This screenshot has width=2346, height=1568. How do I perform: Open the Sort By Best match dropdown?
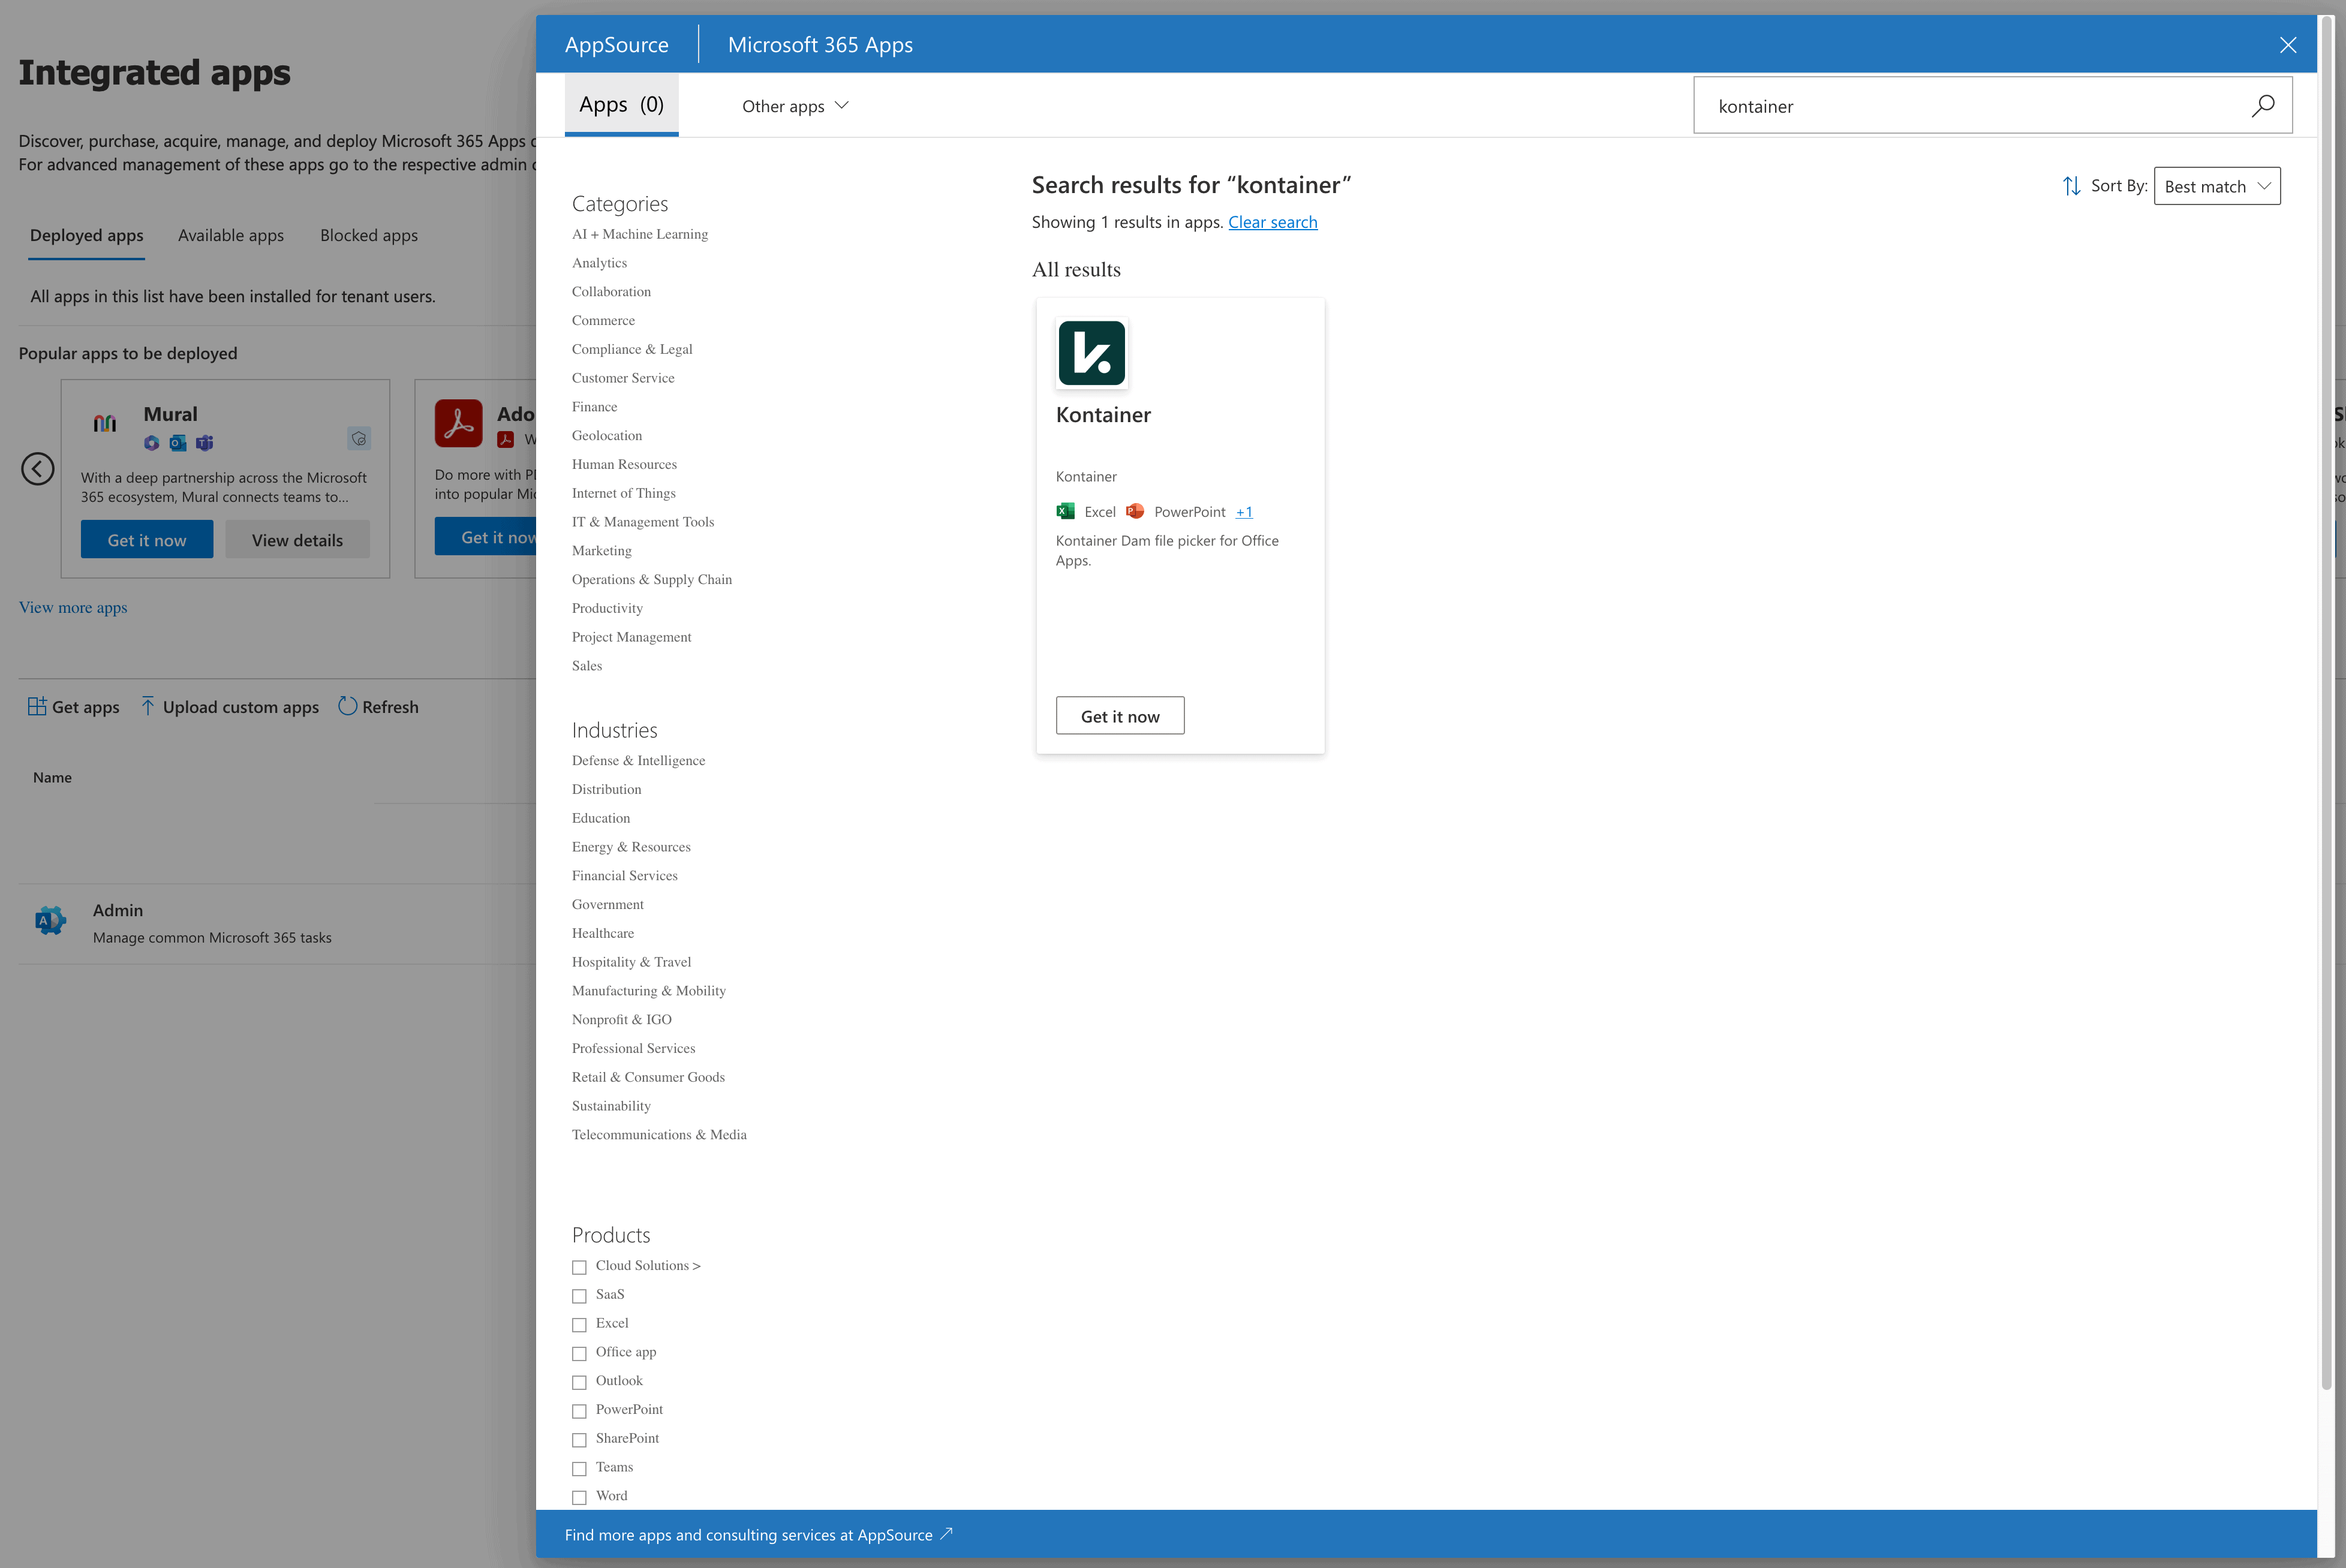tap(2216, 186)
